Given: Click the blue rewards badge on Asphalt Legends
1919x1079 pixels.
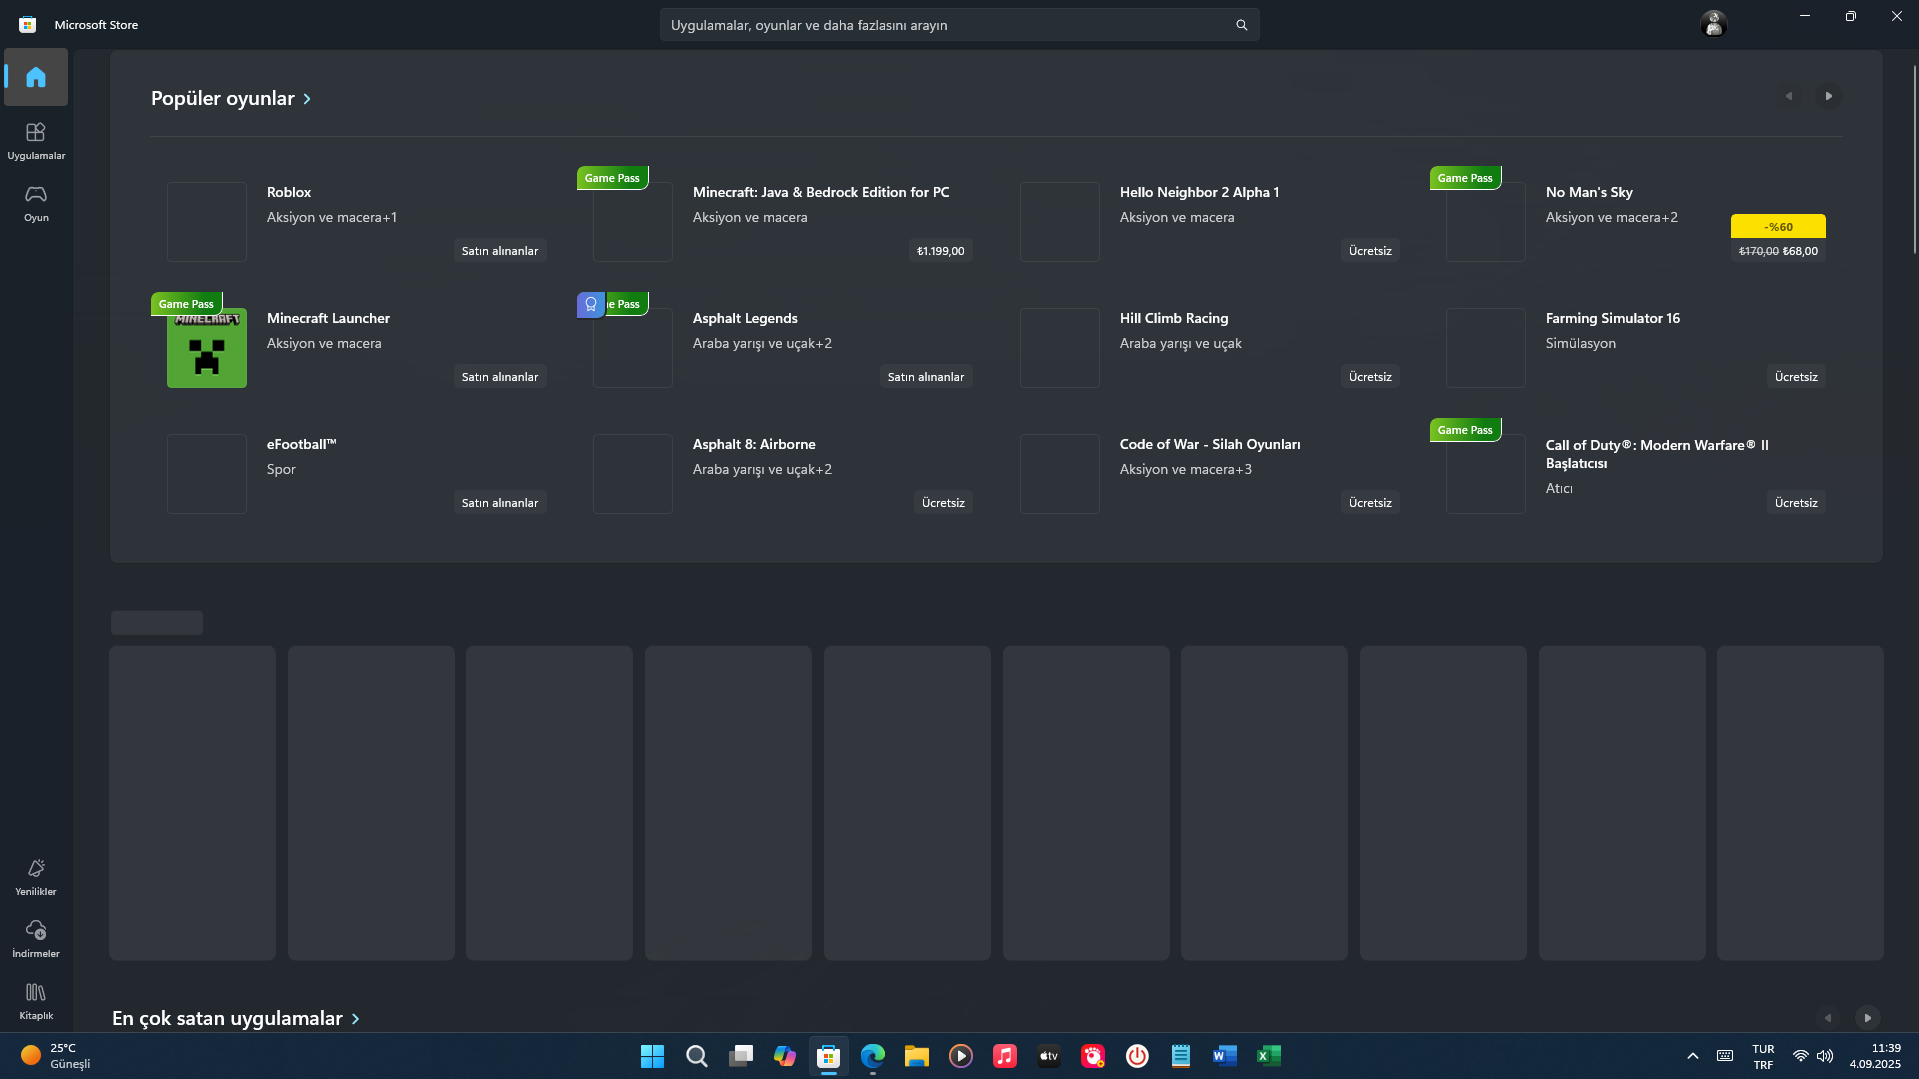Looking at the screenshot, I should (591, 304).
